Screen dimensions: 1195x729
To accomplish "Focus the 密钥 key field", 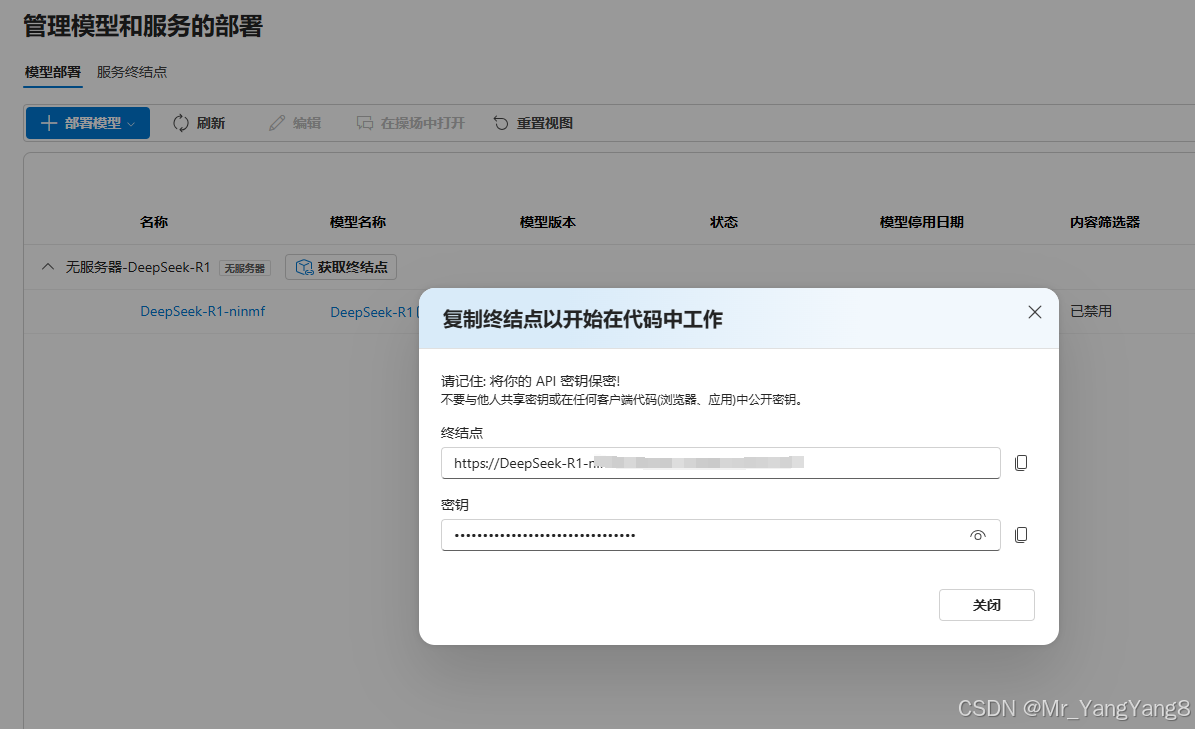I will click(720, 536).
